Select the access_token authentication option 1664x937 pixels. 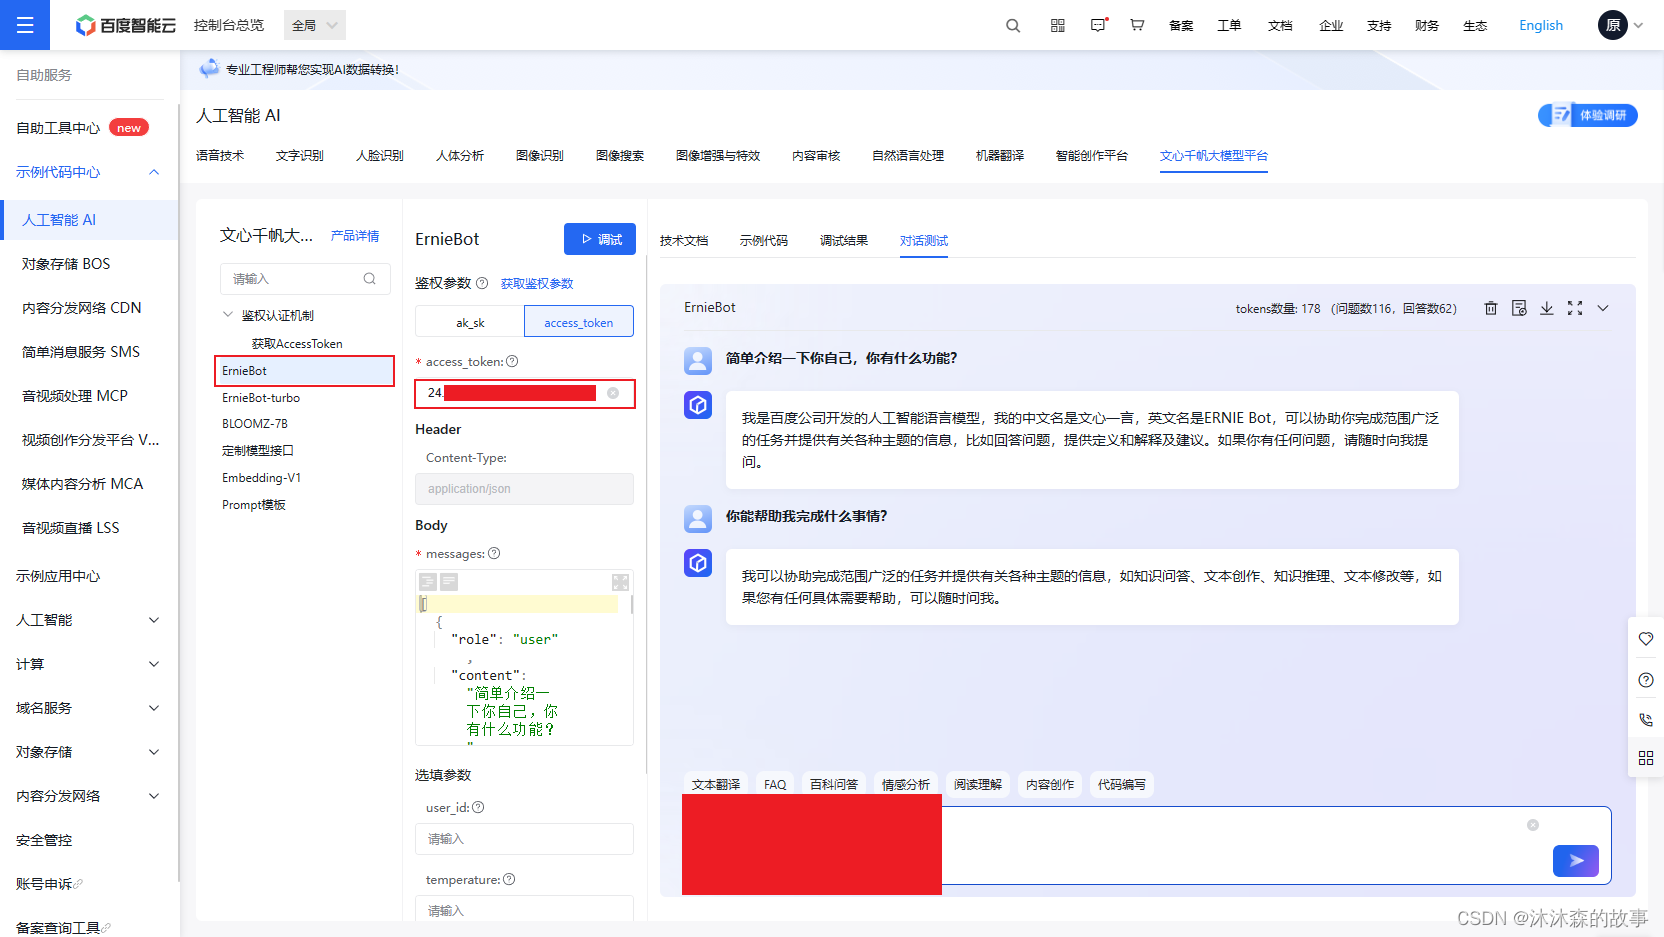[x=579, y=322]
